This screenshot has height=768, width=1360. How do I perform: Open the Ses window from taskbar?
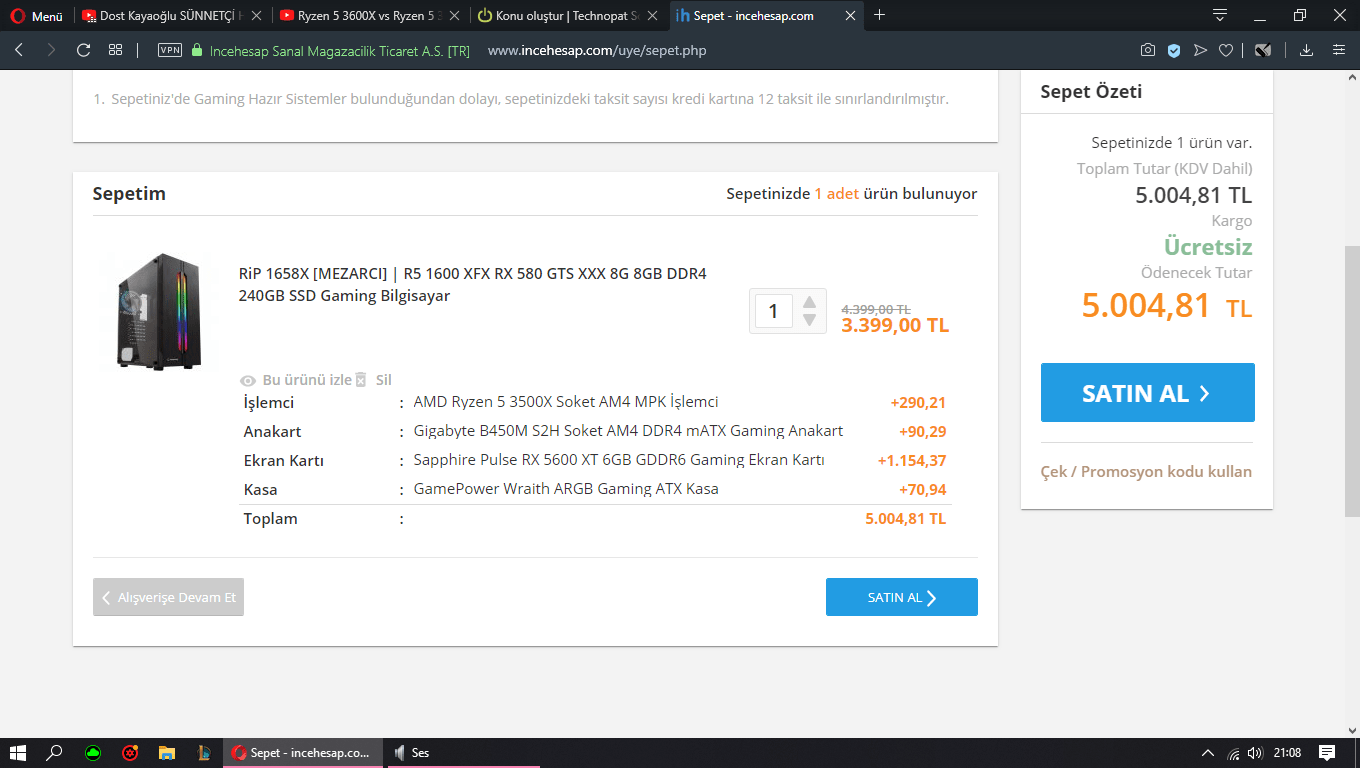click(463, 753)
